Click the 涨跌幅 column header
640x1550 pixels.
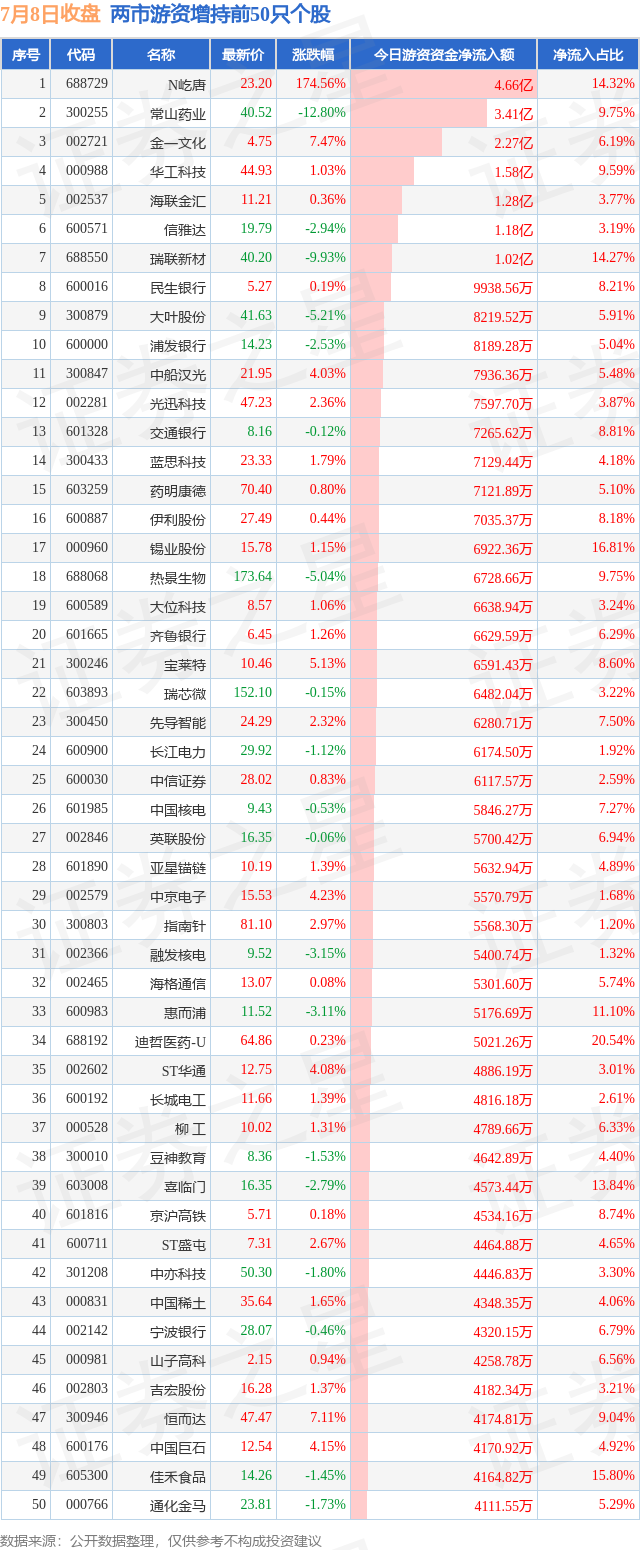point(313,55)
